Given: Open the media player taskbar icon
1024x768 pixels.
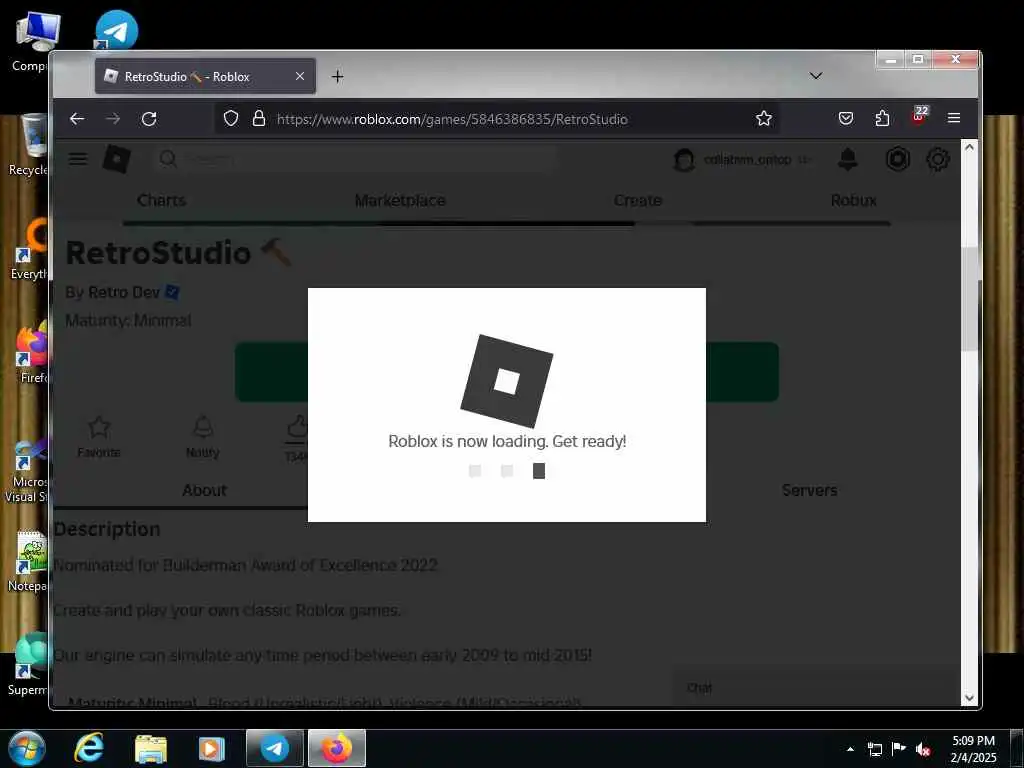Looking at the screenshot, I should click(211, 748).
